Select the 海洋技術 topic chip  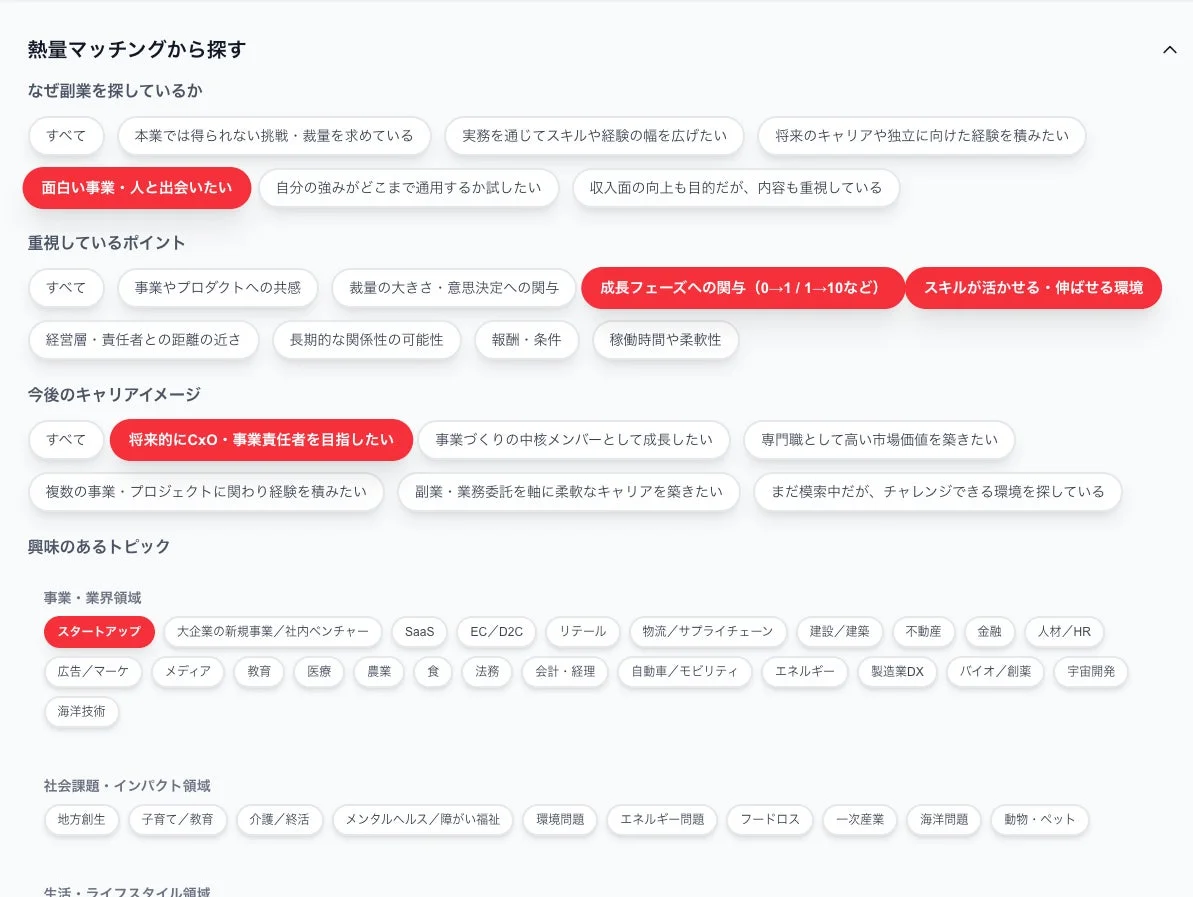coord(81,712)
